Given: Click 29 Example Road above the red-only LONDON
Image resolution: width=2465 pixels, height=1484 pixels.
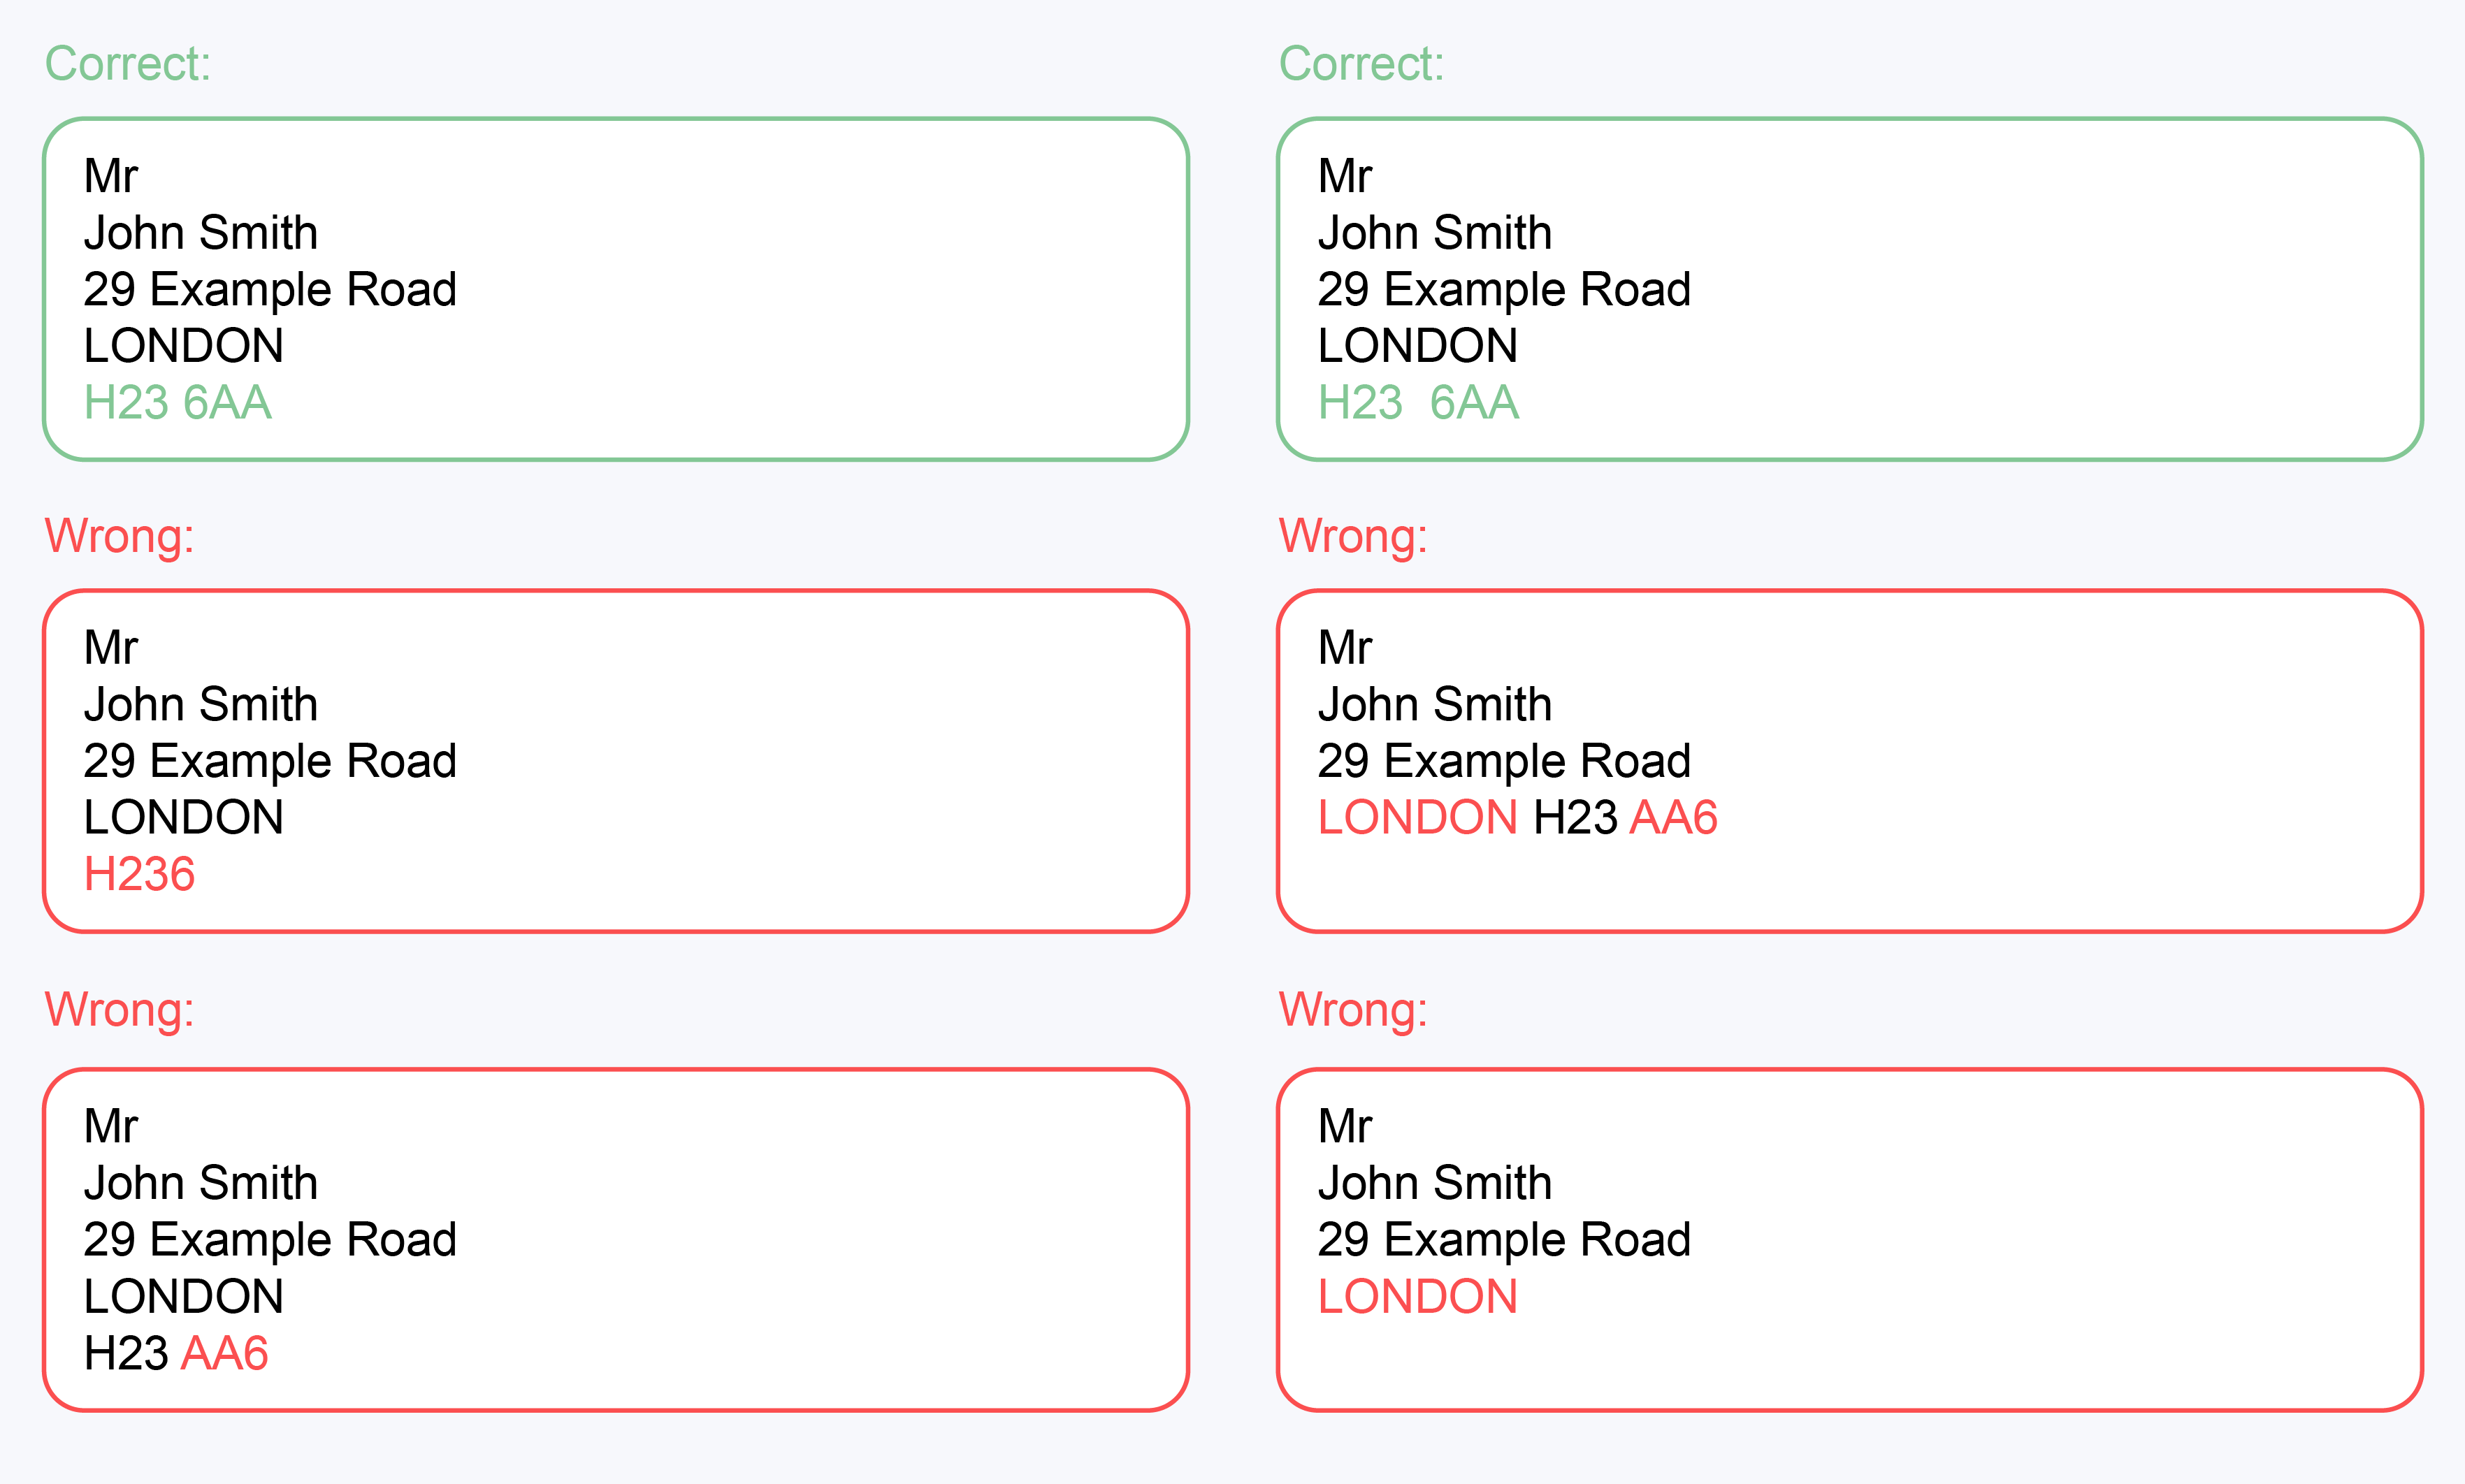Looking at the screenshot, I should (x=1503, y=1240).
